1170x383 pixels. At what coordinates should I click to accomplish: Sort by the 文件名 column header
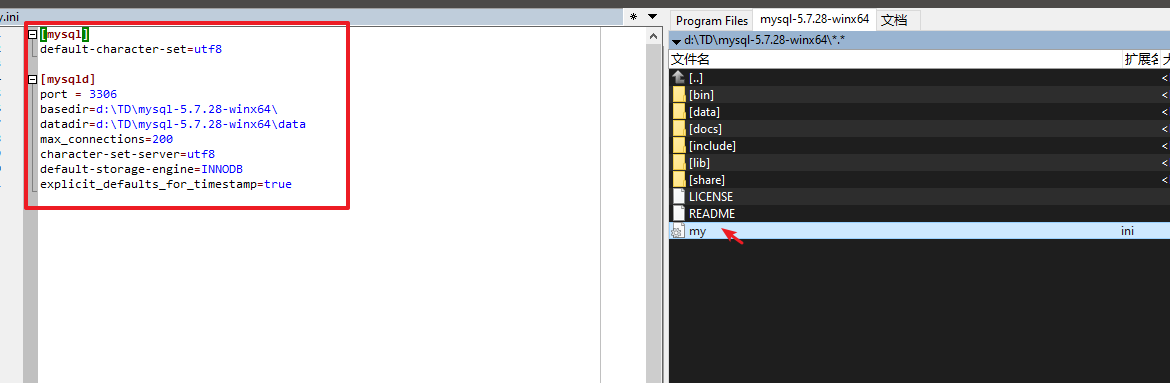[895, 59]
